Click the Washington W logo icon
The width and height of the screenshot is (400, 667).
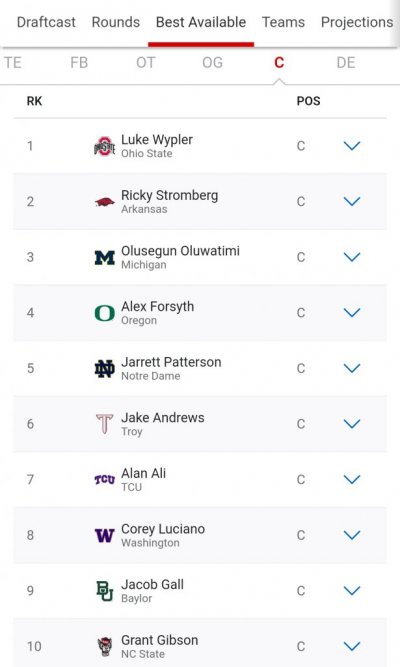104,536
